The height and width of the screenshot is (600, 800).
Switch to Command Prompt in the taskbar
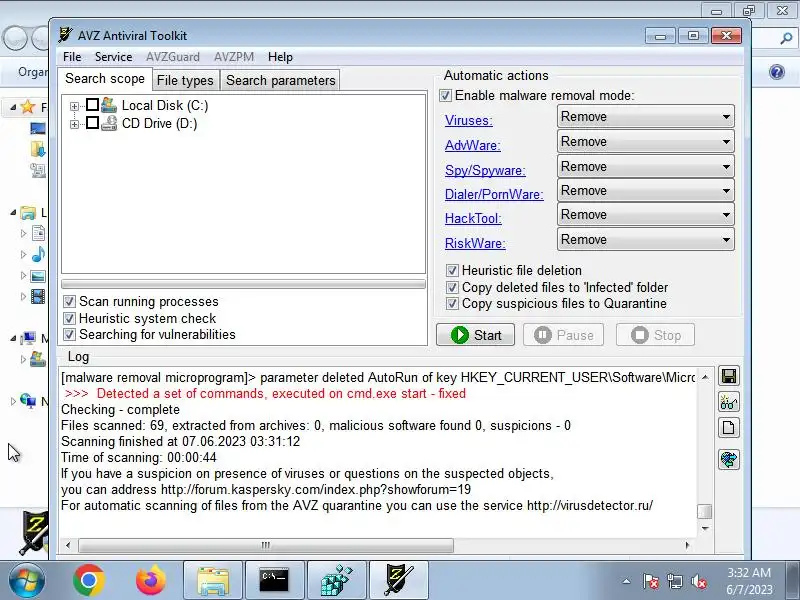(x=274, y=581)
